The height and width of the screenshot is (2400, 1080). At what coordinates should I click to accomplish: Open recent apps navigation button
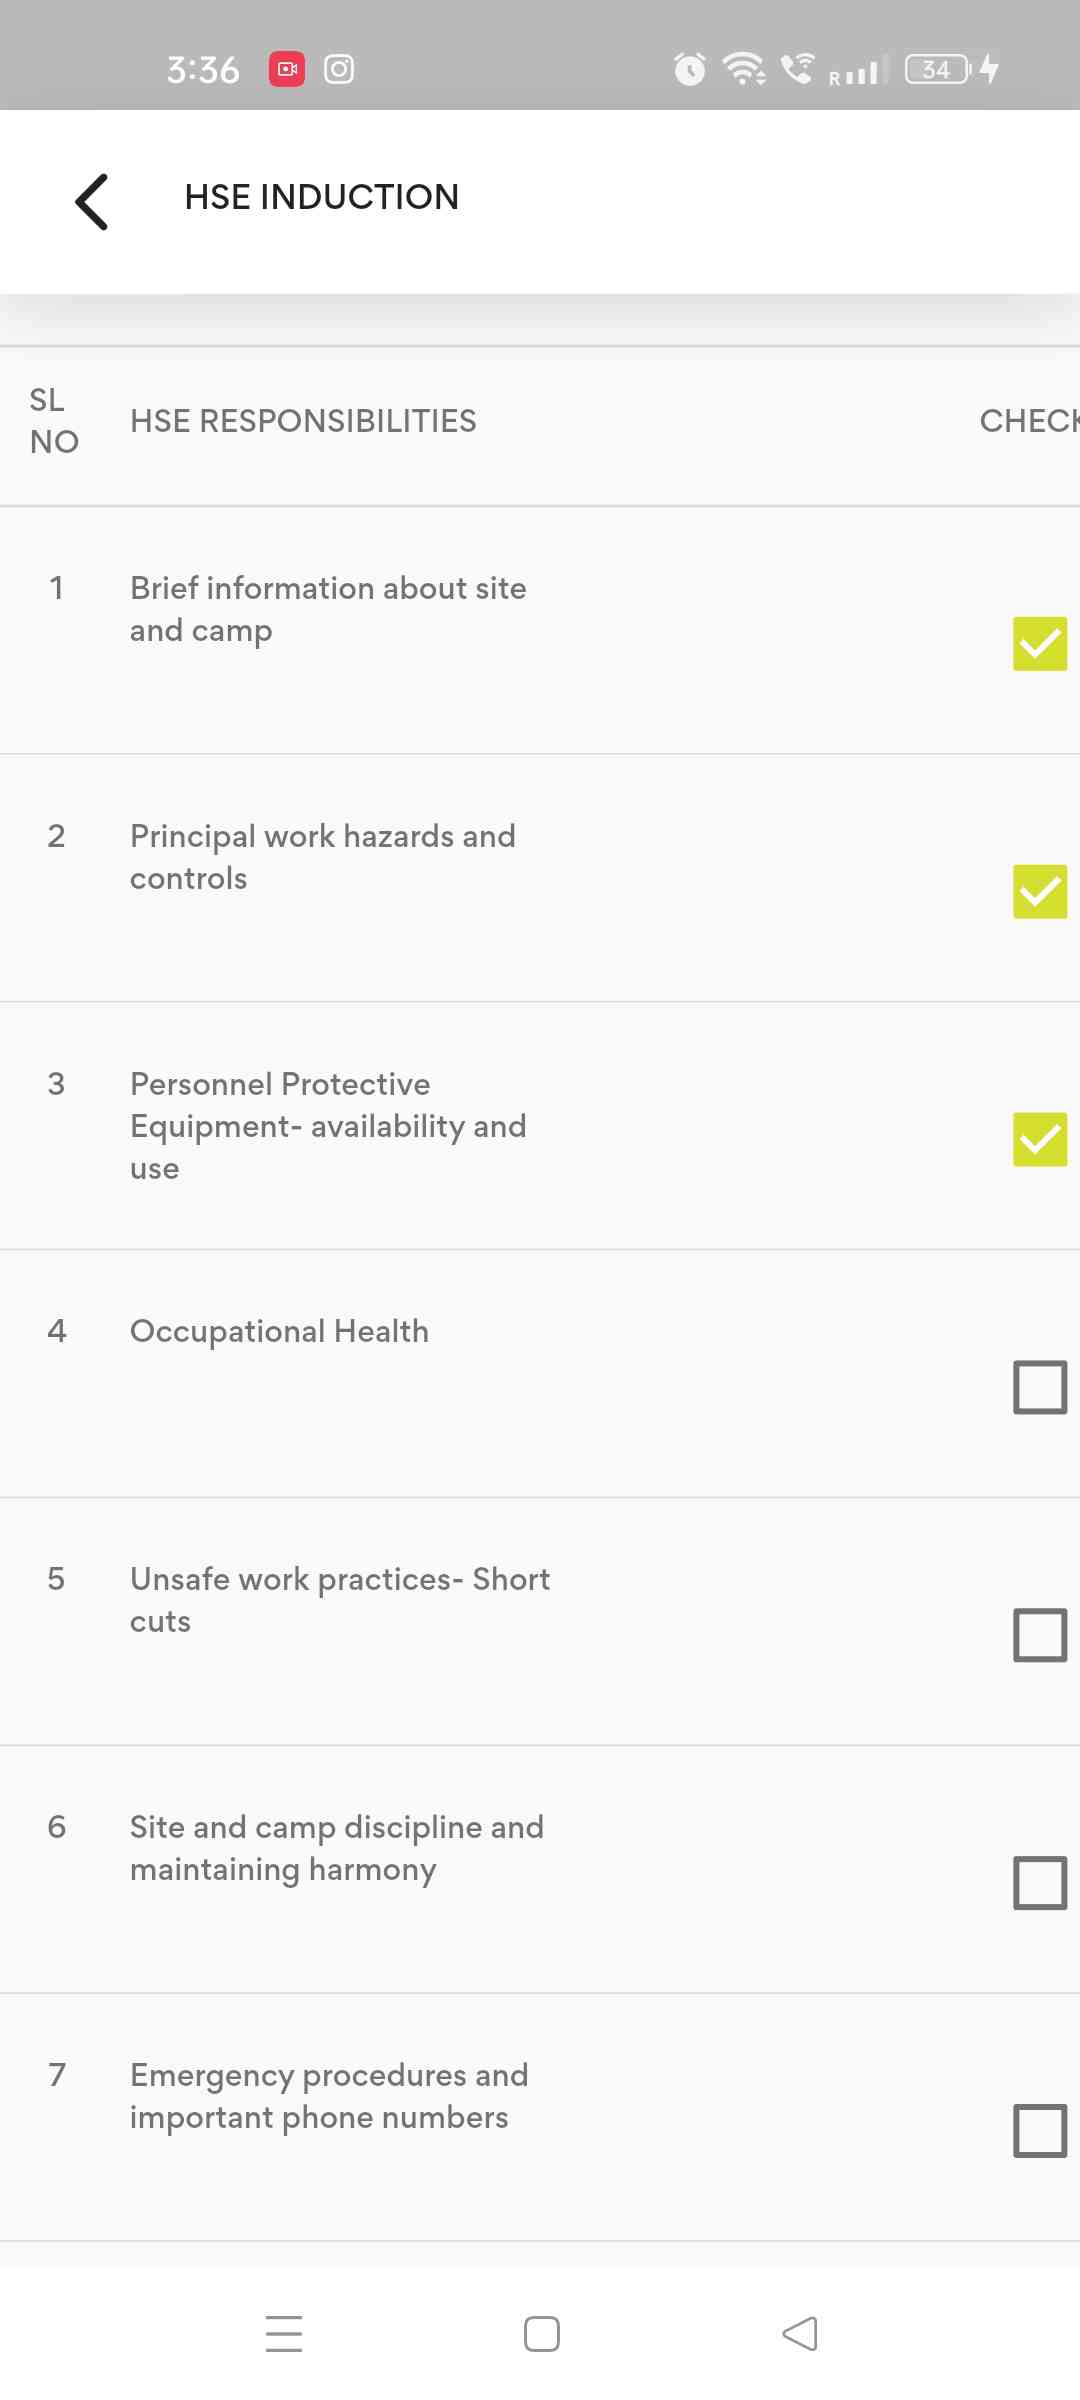point(284,2334)
